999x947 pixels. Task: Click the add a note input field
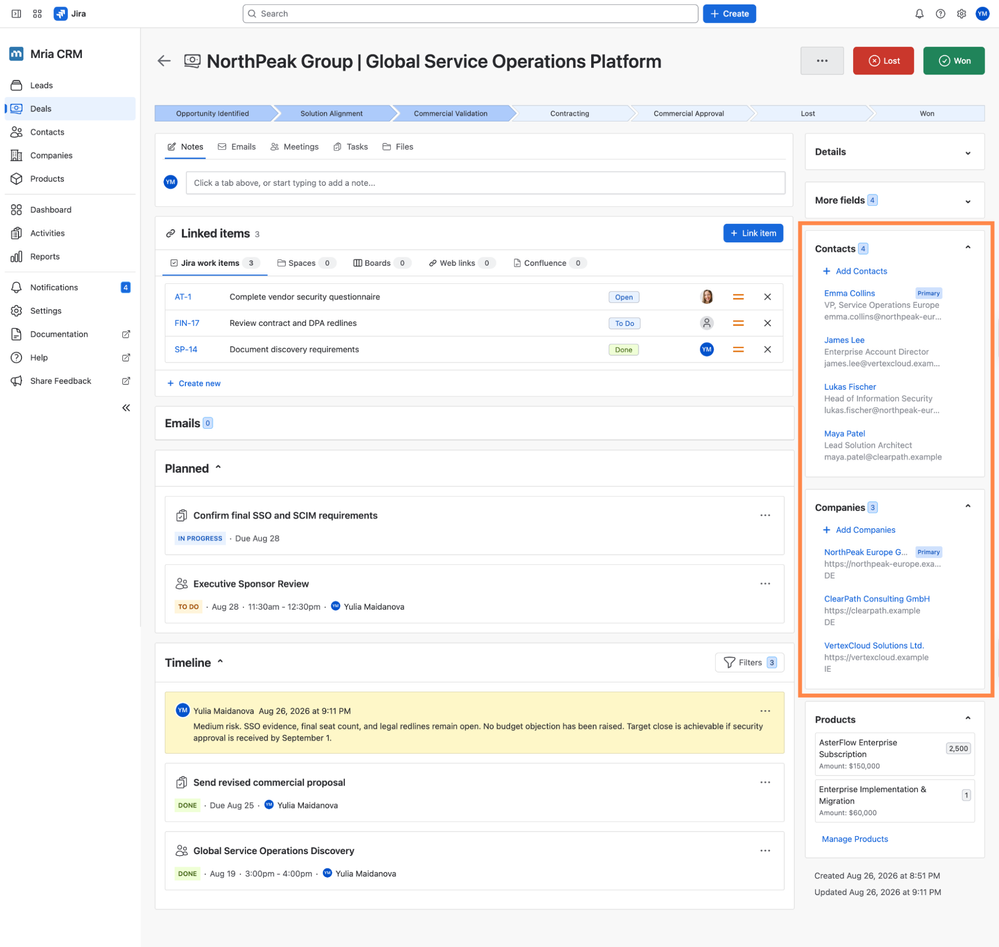tap(485, 183)
